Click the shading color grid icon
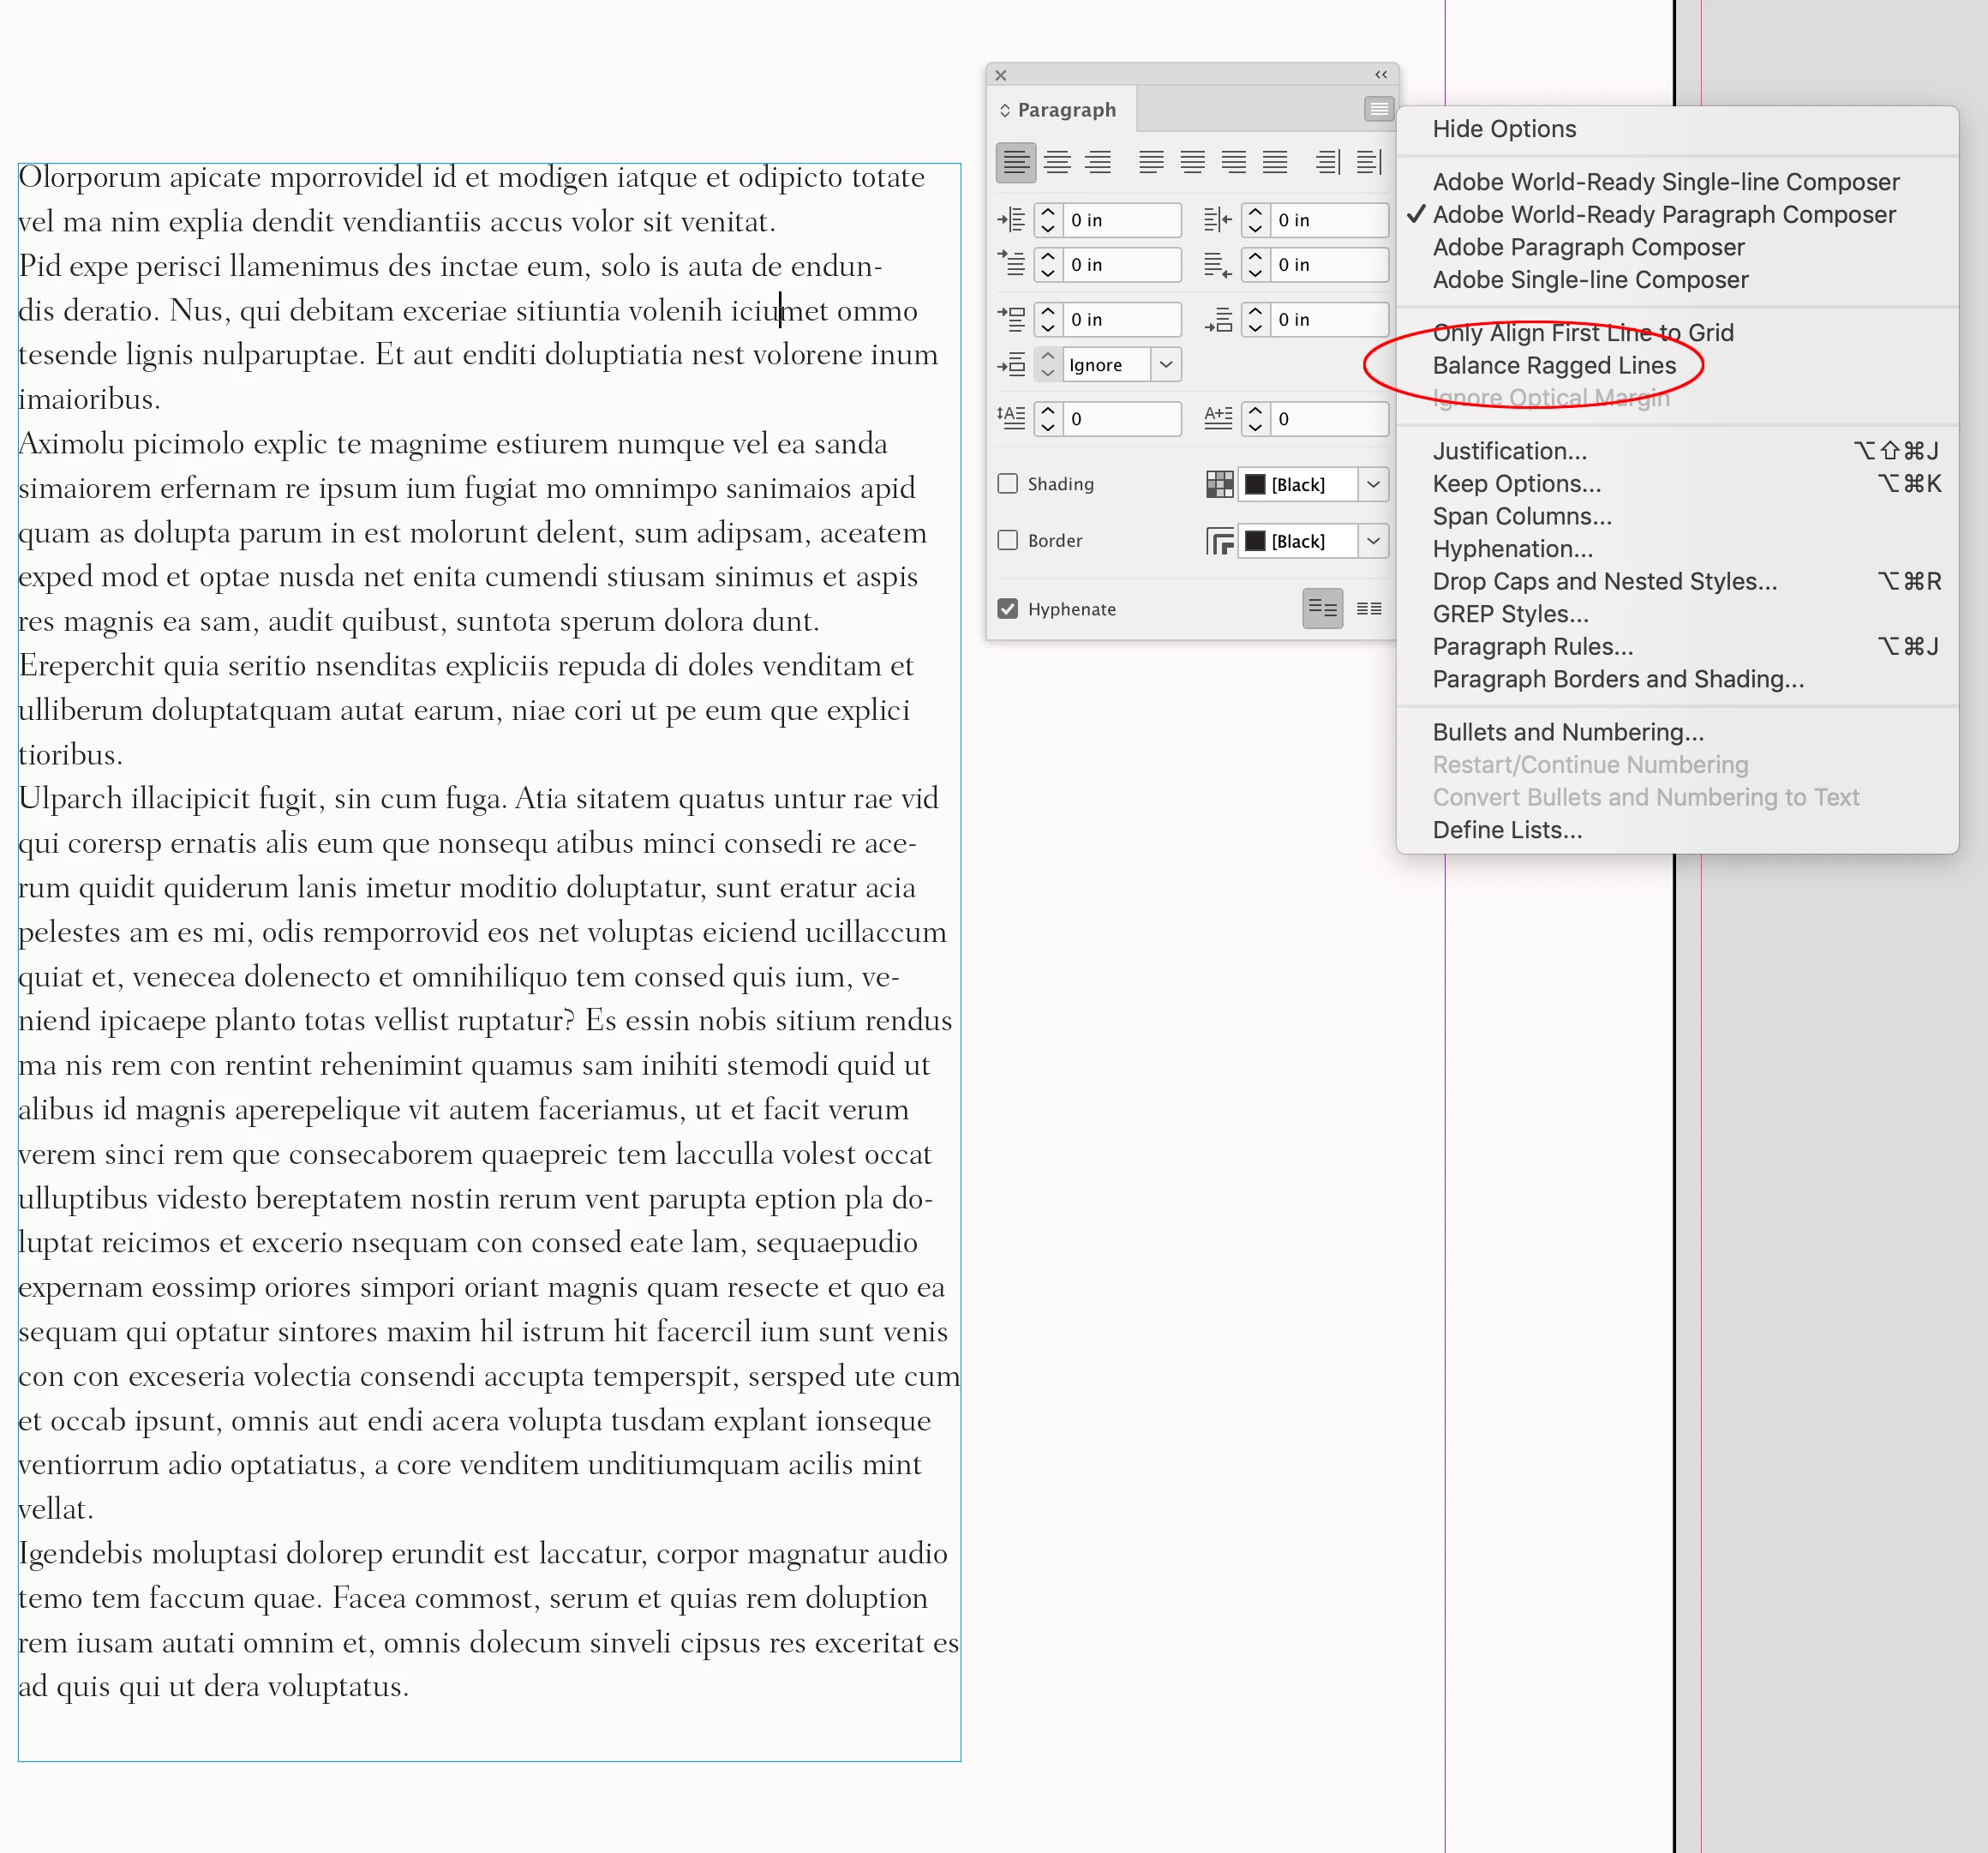This screenshot has height=1853, width=1988. (1219, 485)
